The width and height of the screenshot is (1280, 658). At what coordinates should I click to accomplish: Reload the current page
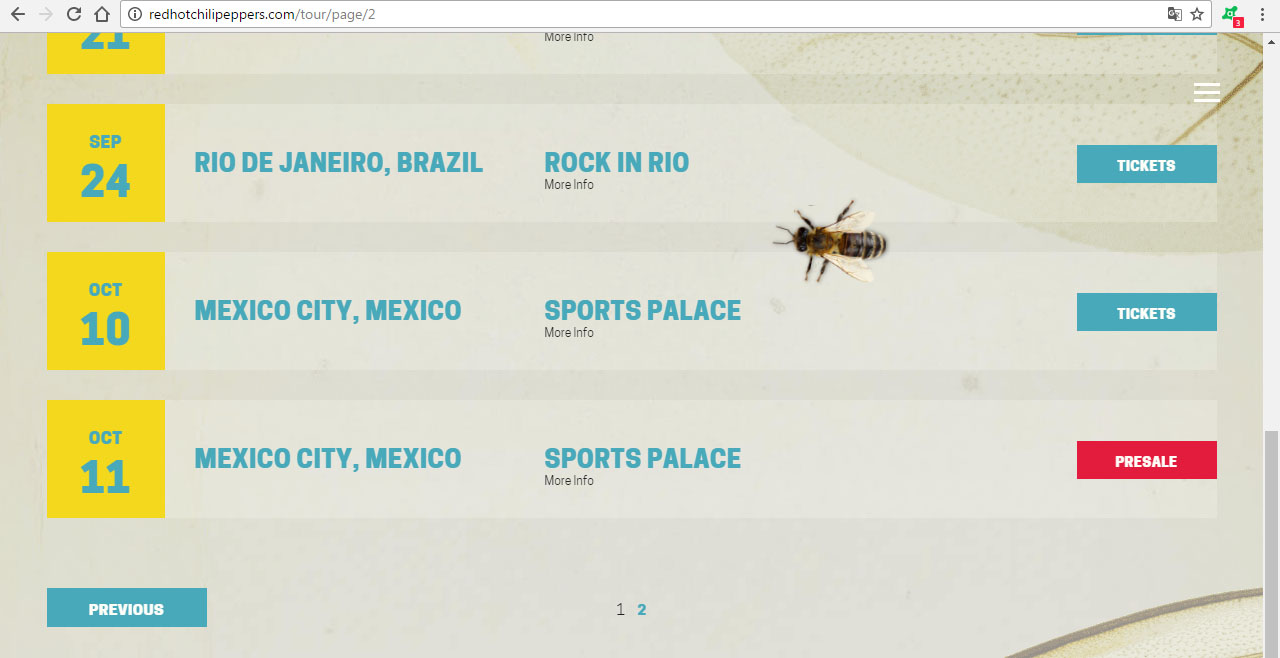tap(73, 14)
